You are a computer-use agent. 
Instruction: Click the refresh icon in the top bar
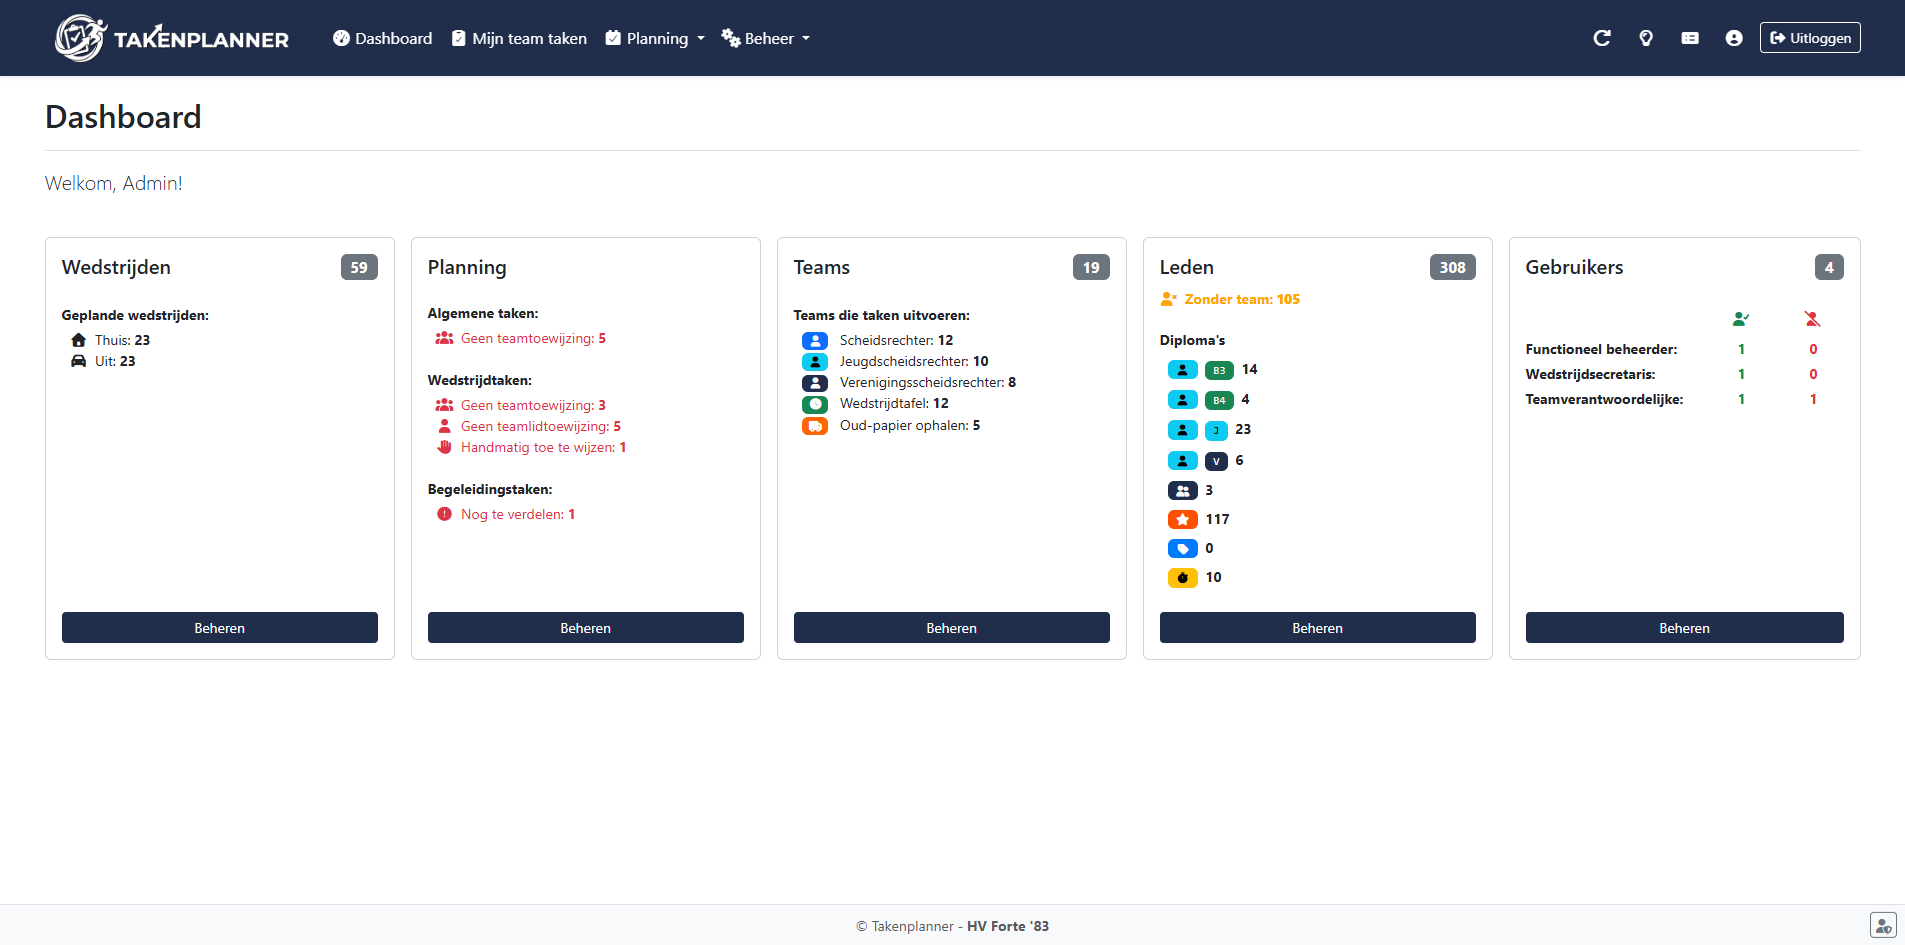click(x=1602, y=37)
